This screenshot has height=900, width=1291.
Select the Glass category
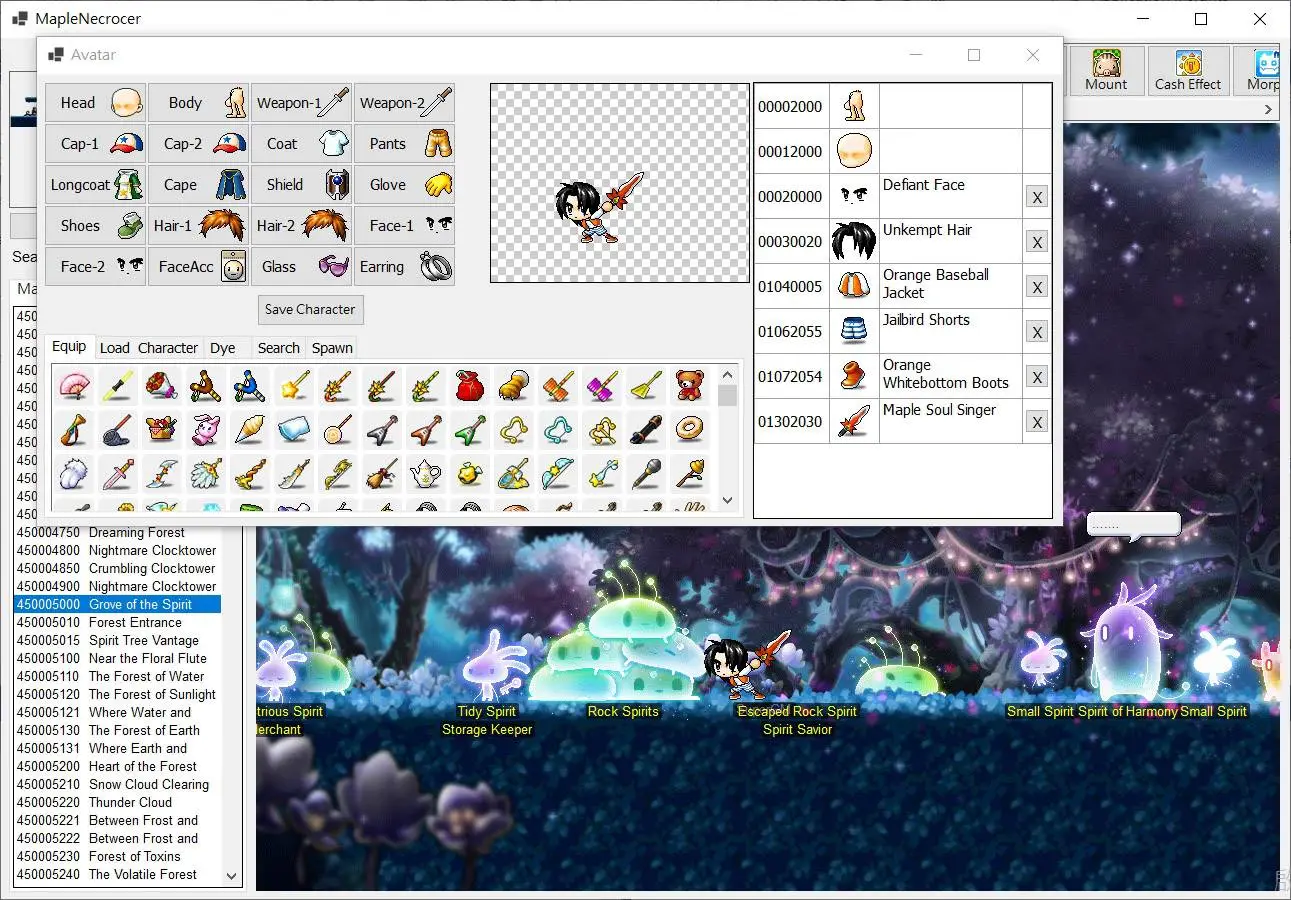point(302,266)
